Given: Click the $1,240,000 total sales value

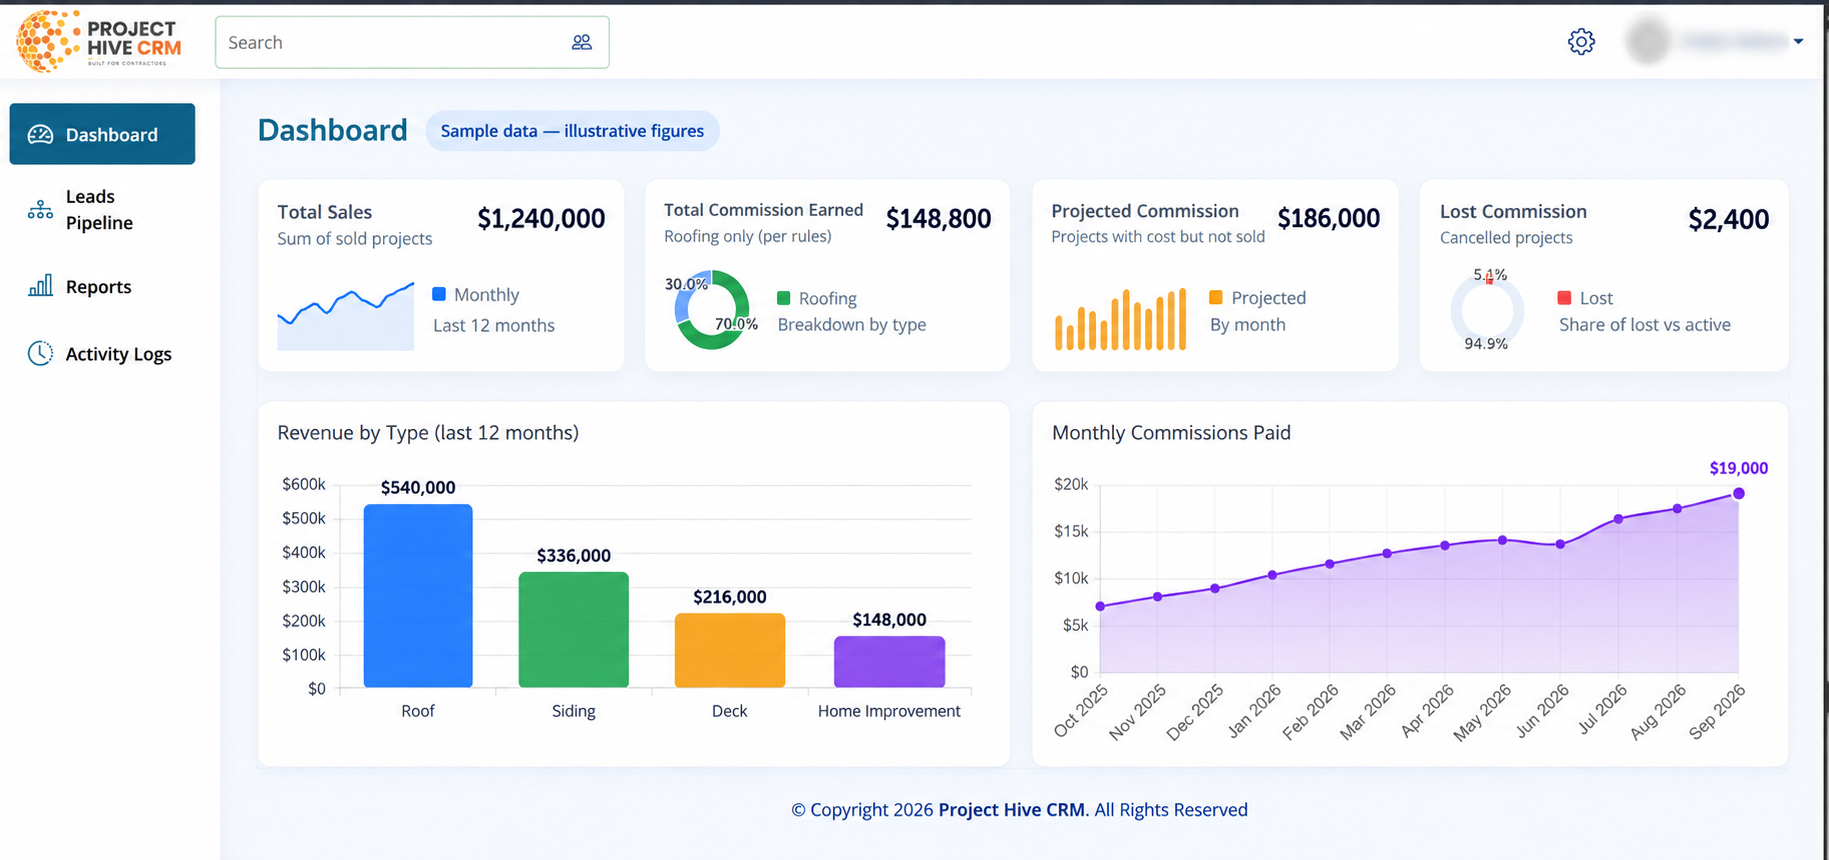Looking at the screenshot, I should (541, 218).
